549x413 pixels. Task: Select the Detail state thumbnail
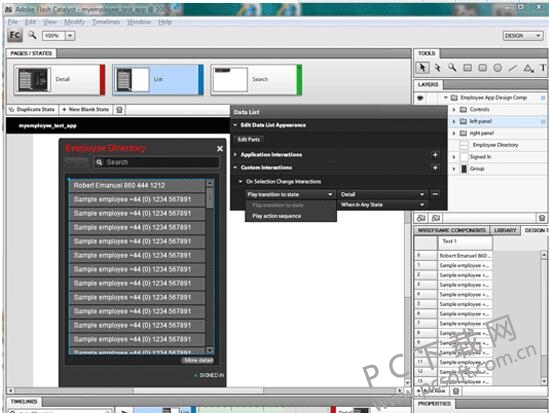[x=59, y=80]
